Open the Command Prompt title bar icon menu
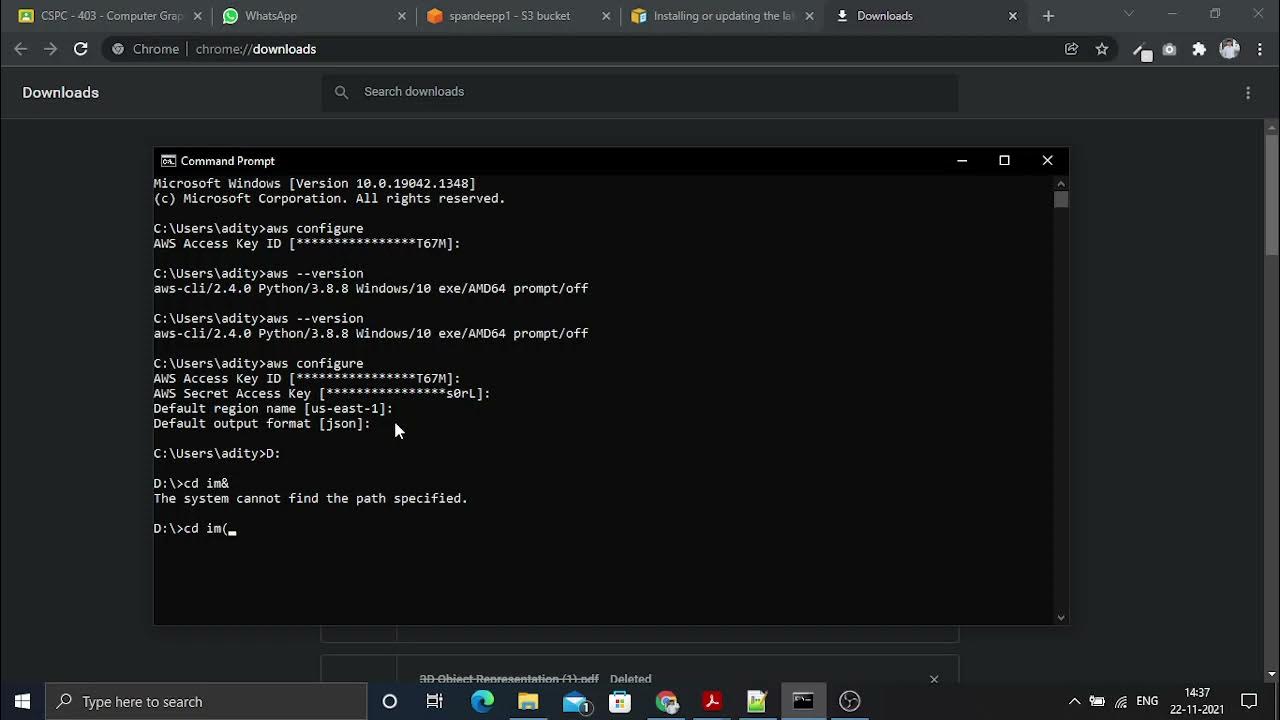1280x720 pixels. [168, 161]
